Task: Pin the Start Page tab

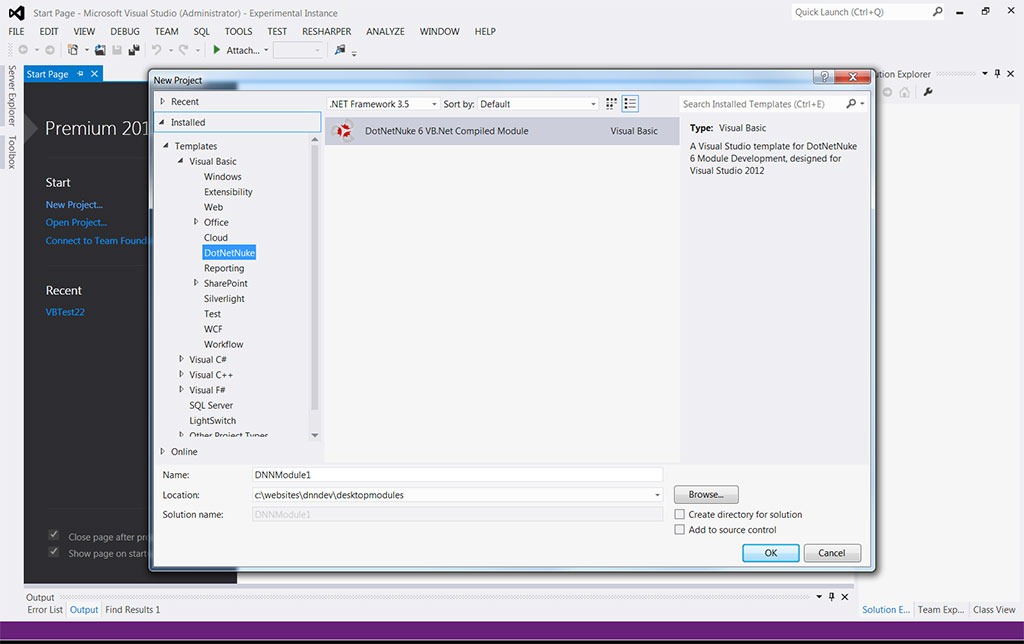Action: pyautogui.click(x=80, y=74)
